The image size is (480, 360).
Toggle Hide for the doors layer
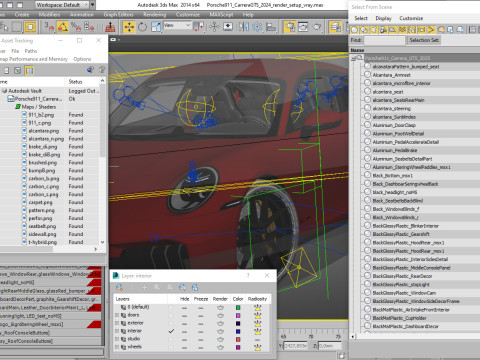184,315
